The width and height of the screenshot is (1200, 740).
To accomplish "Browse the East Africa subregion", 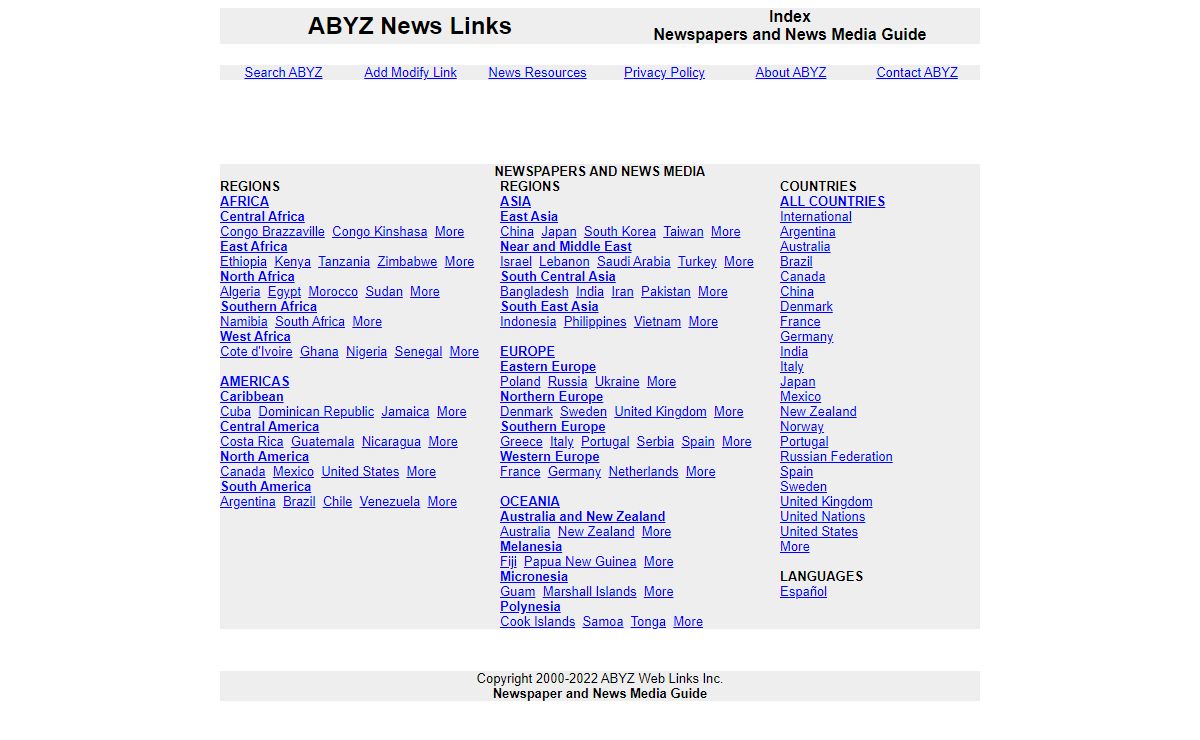I will [x=253, y=246].
